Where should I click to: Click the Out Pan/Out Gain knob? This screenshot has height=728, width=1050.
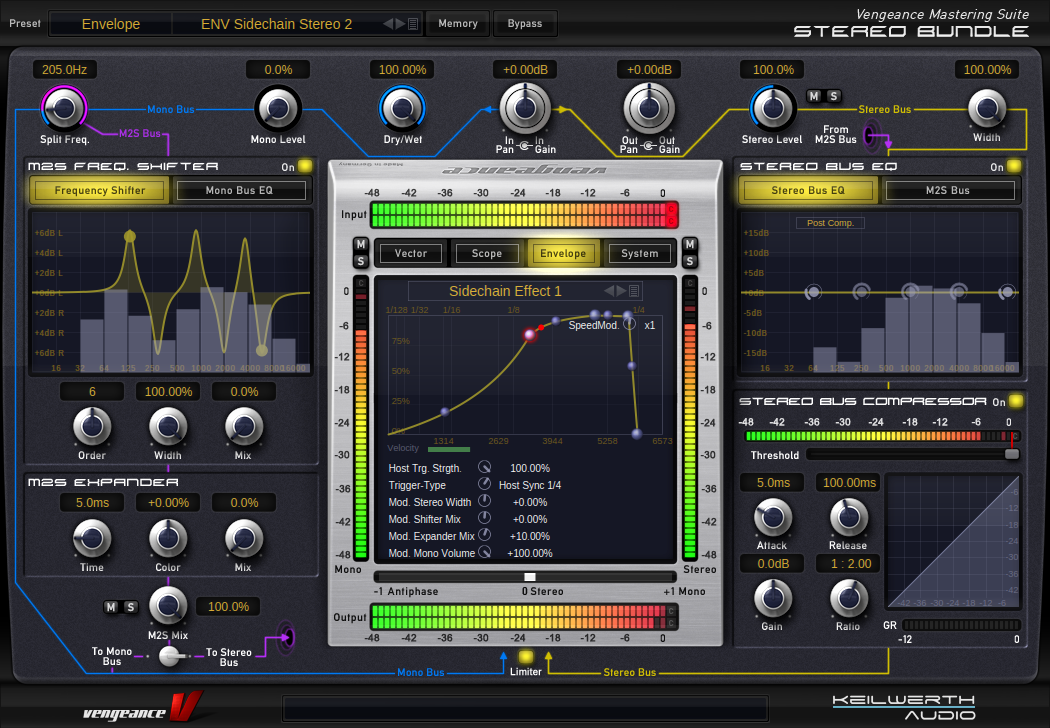click(649, 108)
